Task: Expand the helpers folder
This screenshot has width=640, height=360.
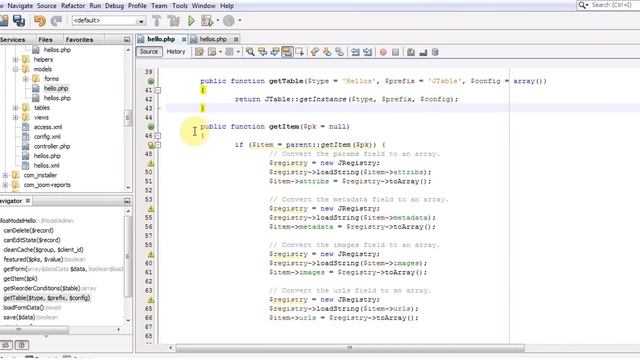Action: point(16,60)
